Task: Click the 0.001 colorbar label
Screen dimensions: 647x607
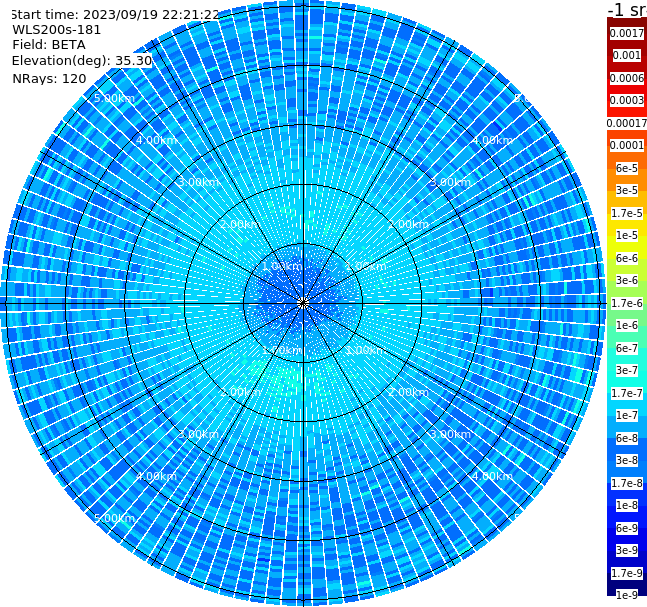Action: coord(627,55)
